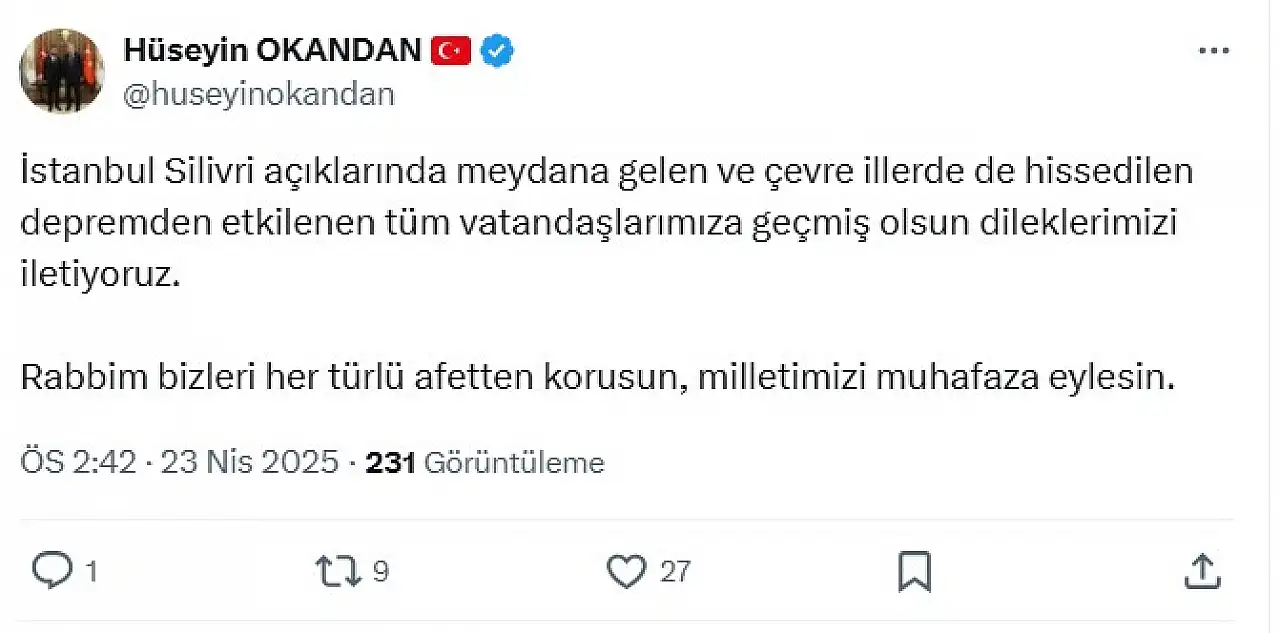Click the display name Hüseyin OKANDAN

click(x=272, y=50)
